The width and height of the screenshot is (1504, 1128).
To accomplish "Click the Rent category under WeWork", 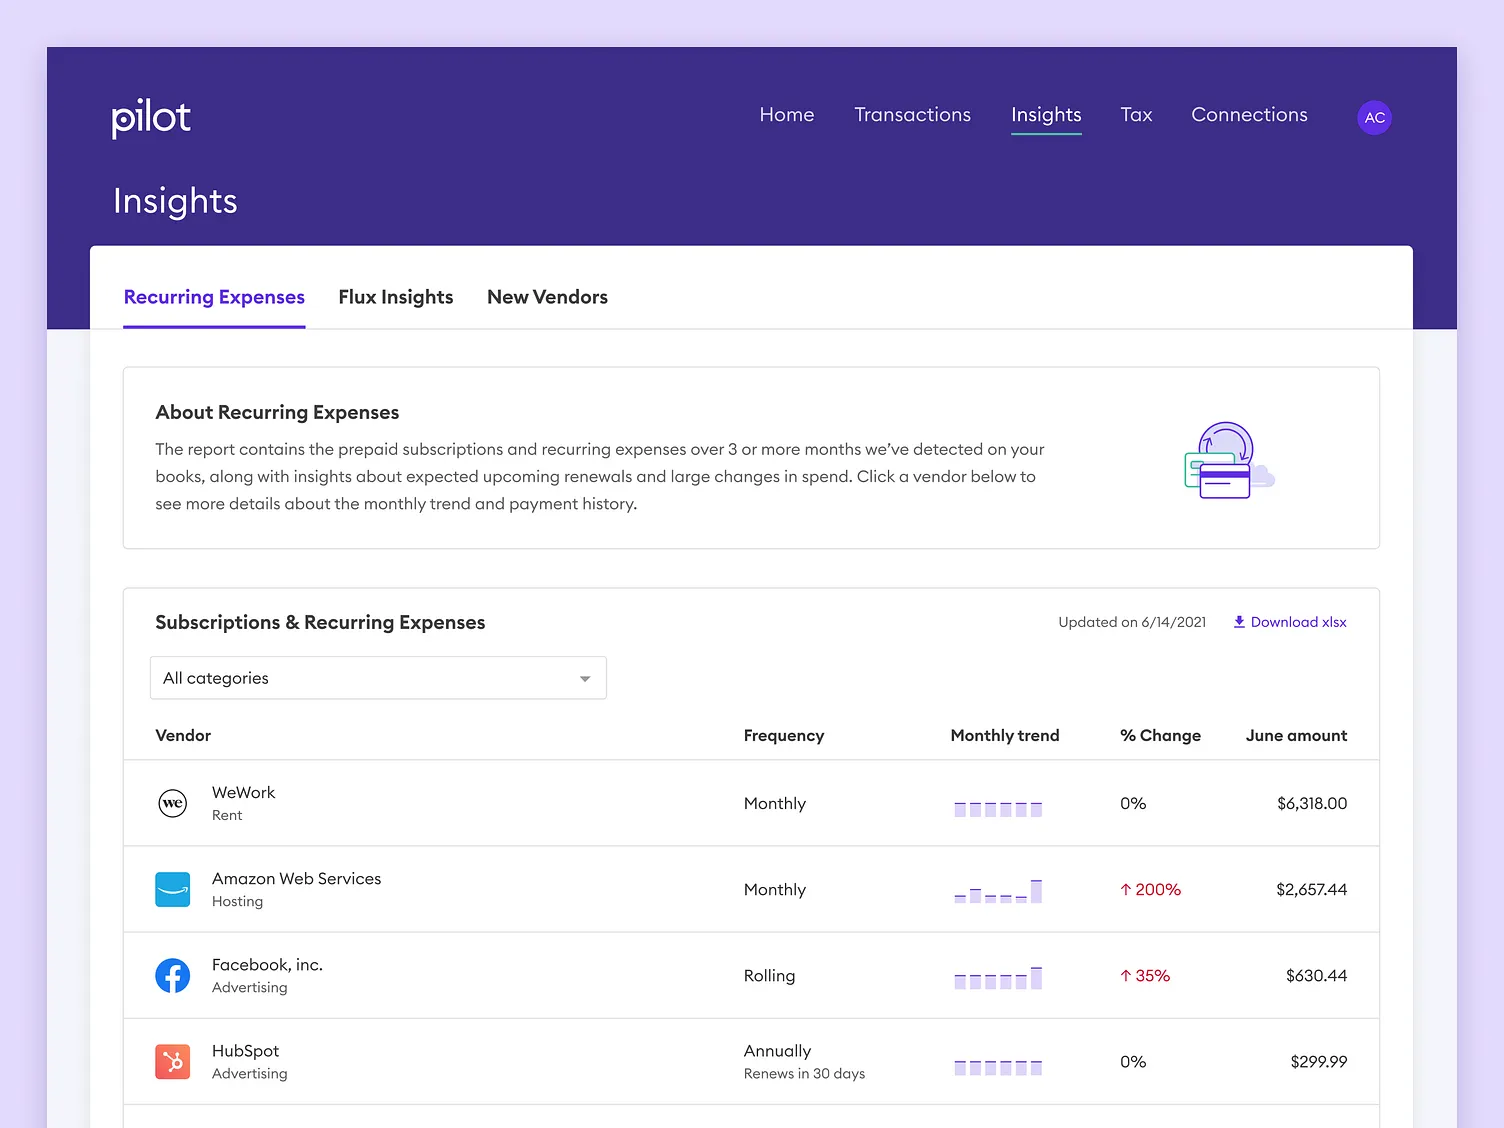I will [227, 815].
